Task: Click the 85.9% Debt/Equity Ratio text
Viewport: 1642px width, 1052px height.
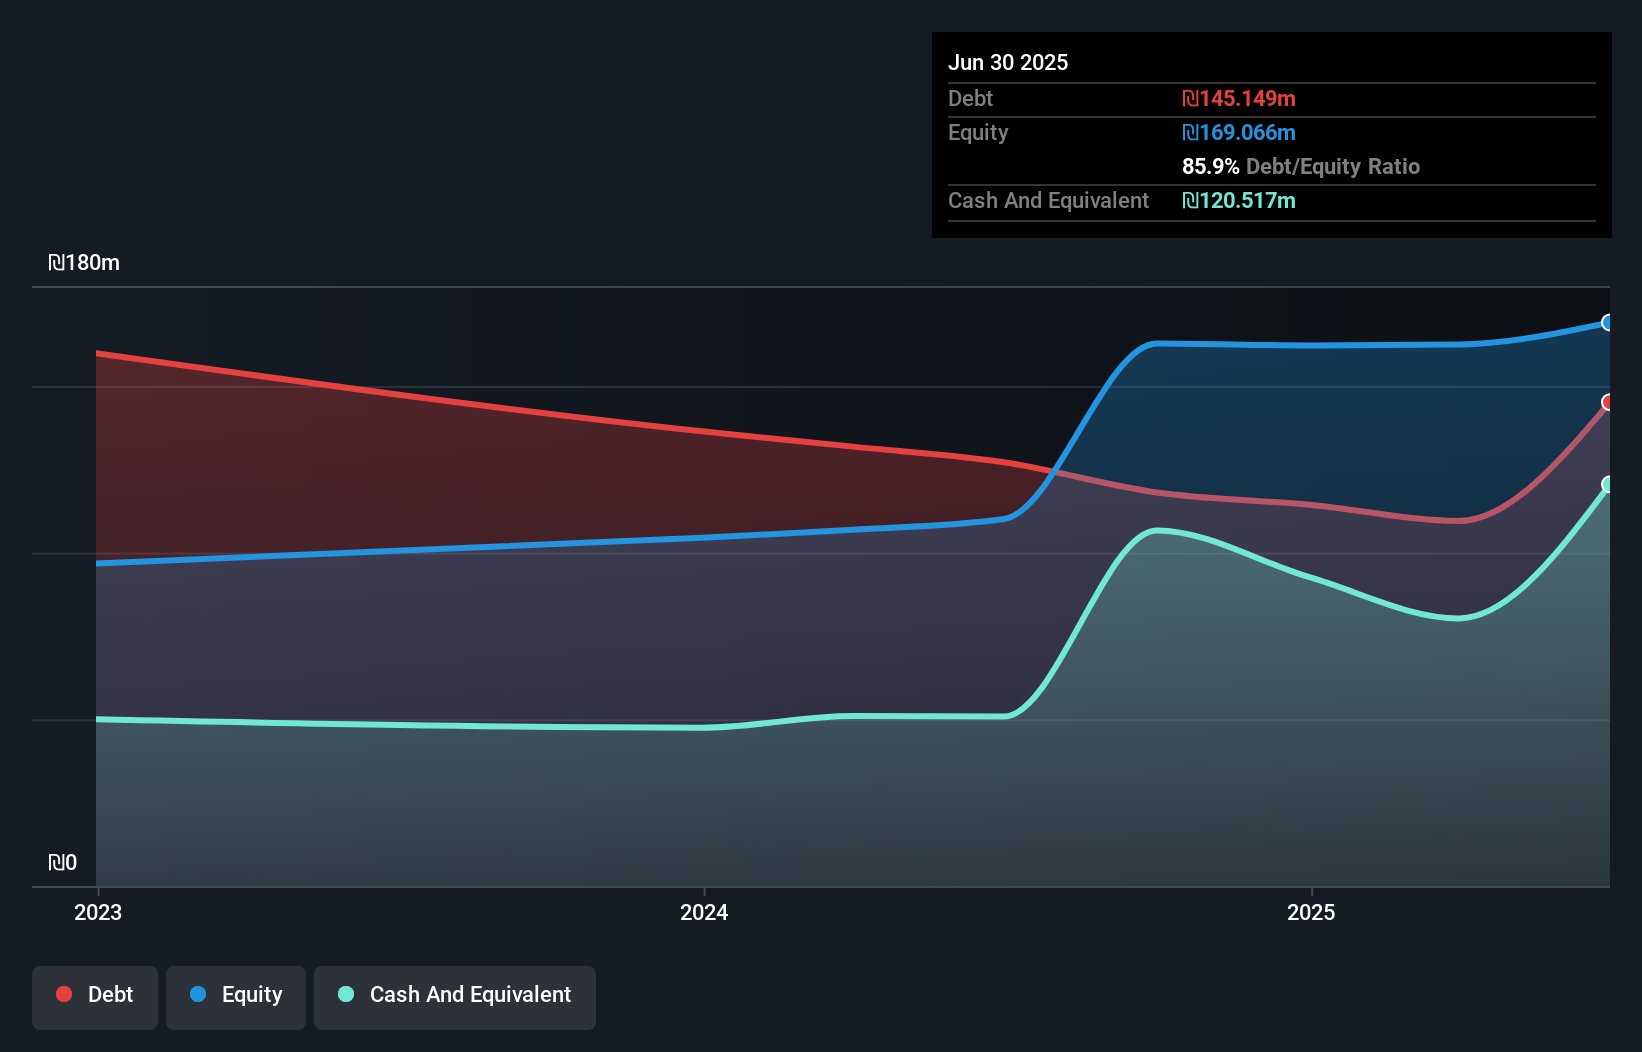Action: pyautogui.click(x=1301, y=166)
